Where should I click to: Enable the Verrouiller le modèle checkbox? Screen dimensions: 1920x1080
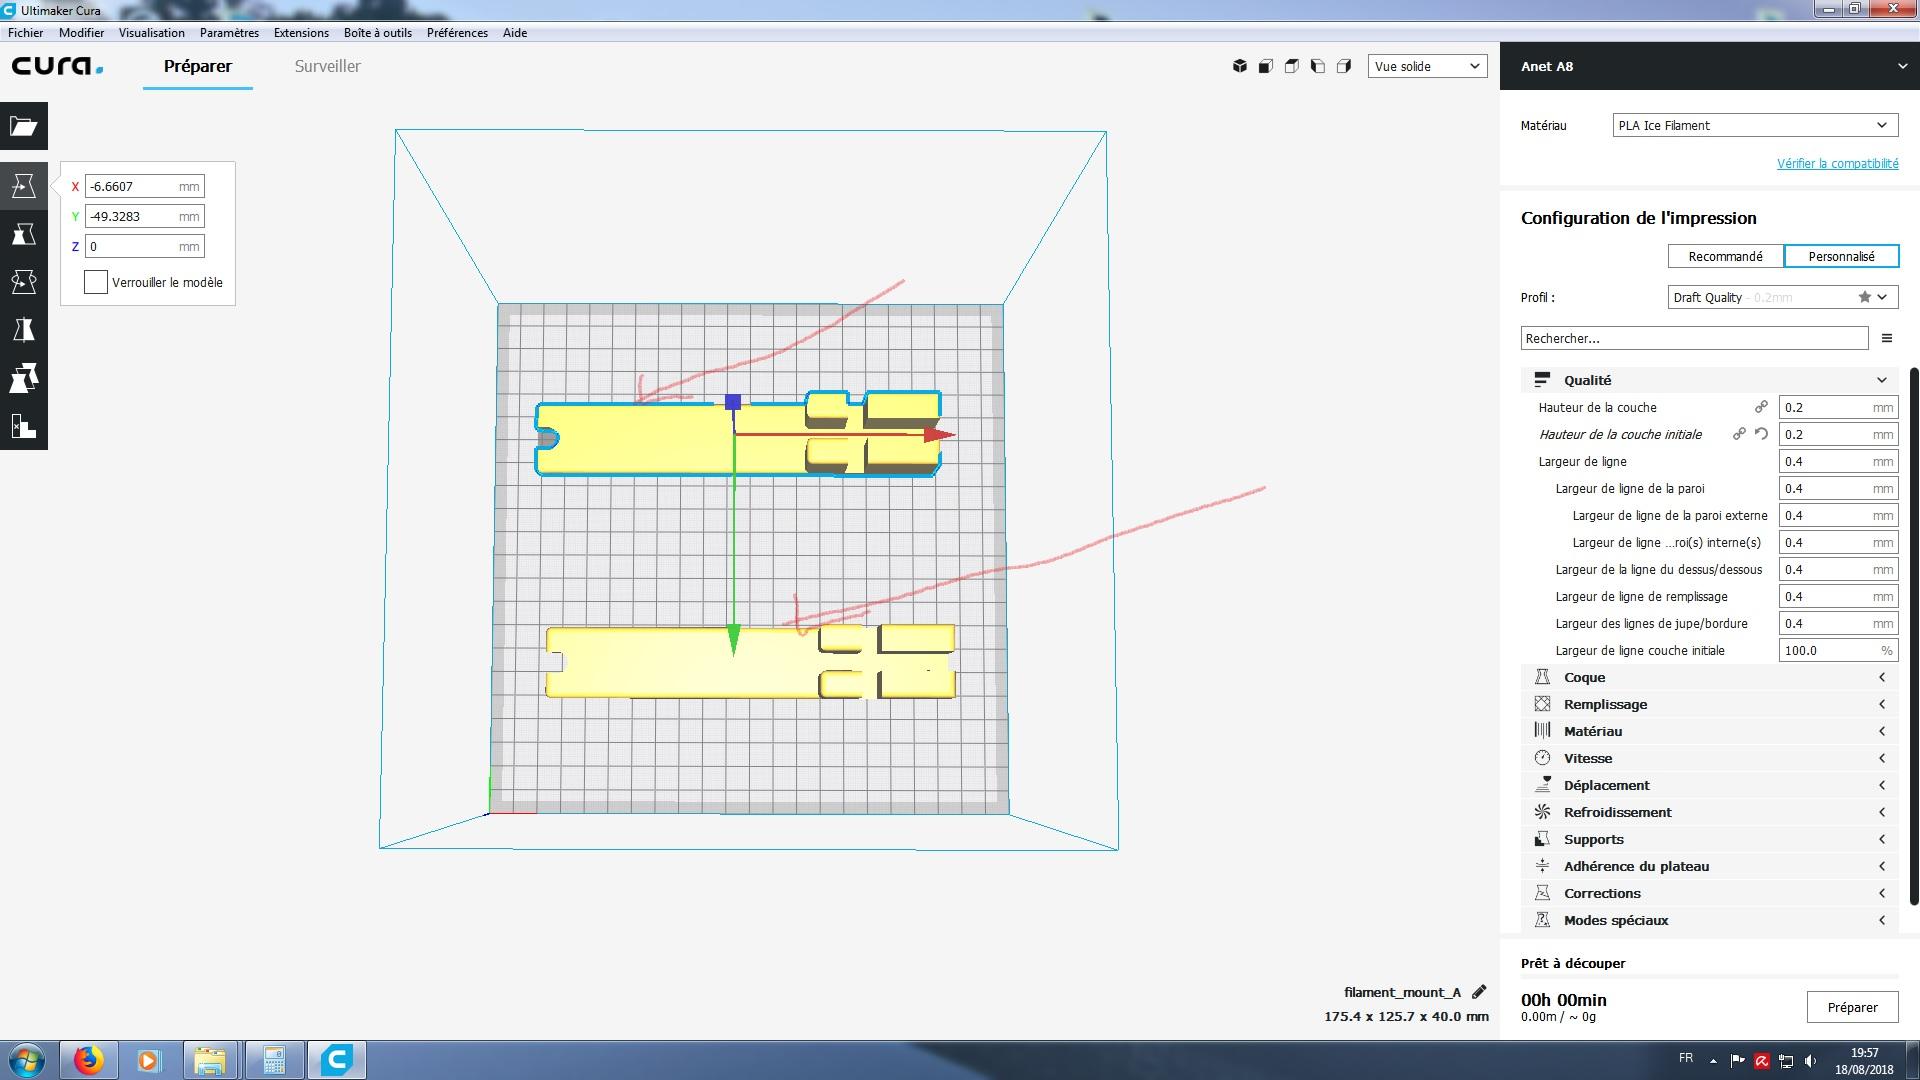96,282
